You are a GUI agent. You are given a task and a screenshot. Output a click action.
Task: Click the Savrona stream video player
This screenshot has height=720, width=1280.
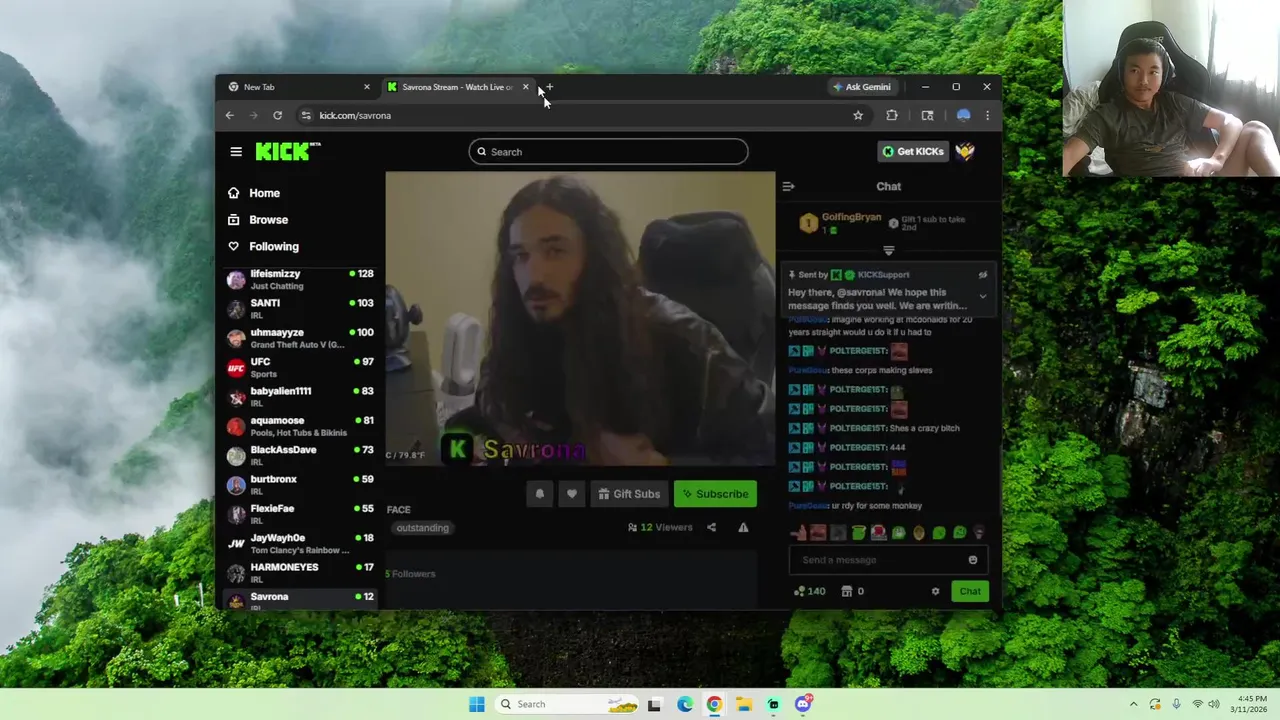pos(580,318)
